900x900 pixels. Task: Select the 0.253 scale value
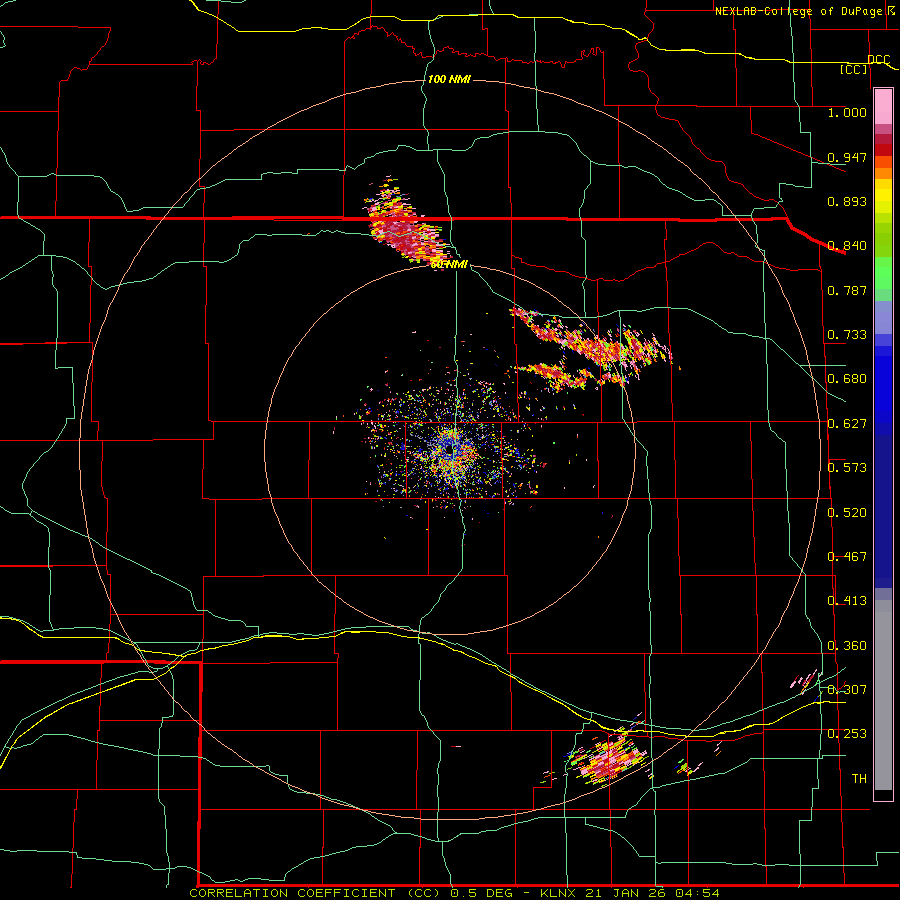(x=847, y=734)
